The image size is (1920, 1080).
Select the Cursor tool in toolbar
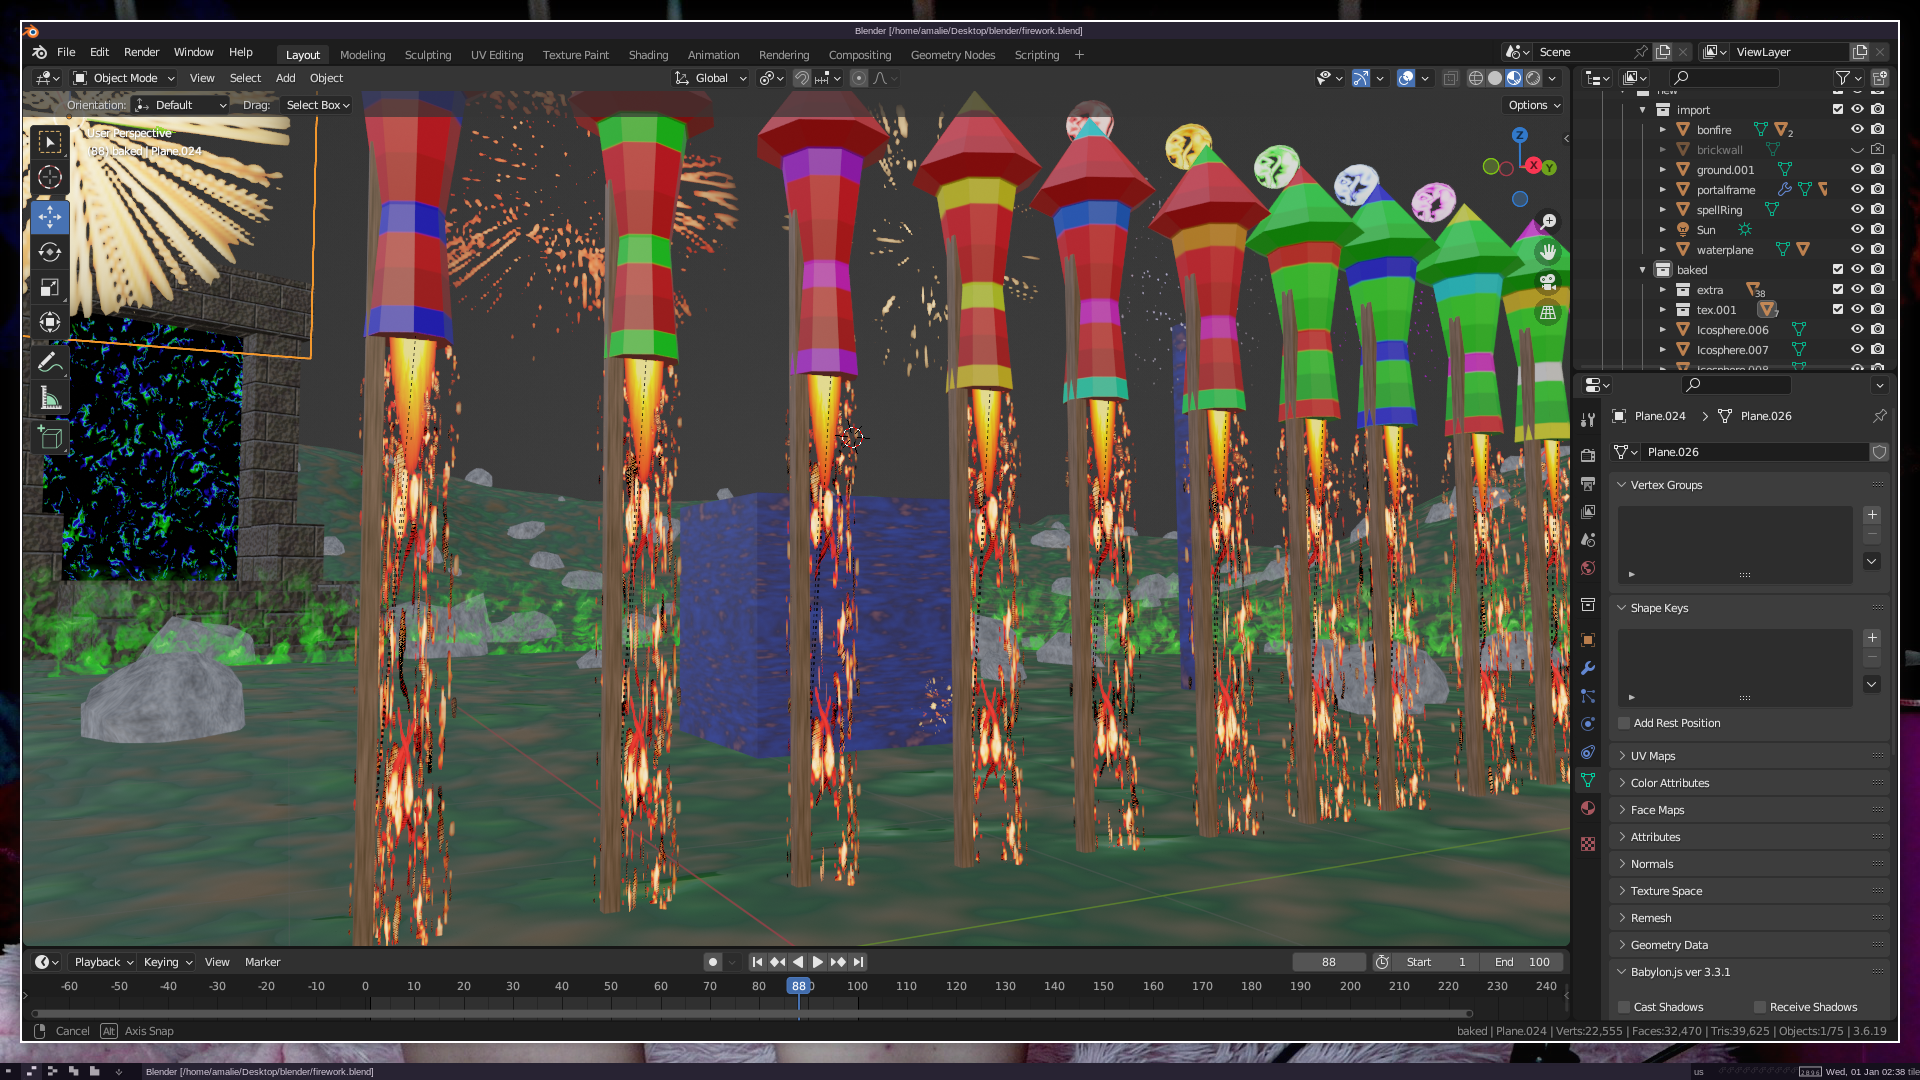tap(49, 178)
